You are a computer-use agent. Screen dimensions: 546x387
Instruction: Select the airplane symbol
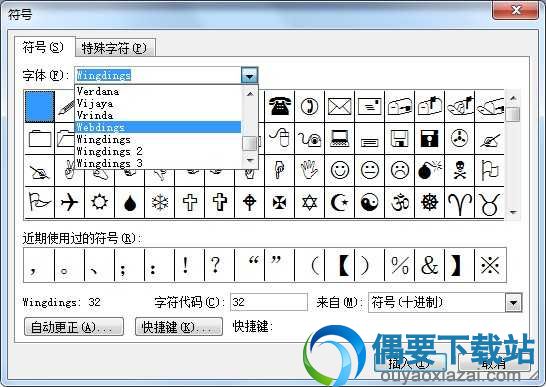[69, 202]
